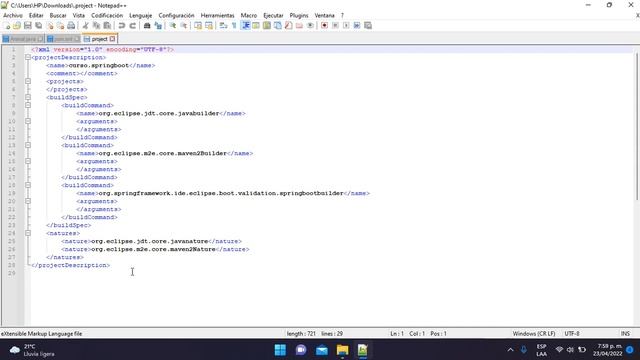Image resolution: width=640 pixels, height=360 pixels.
Task: Open the Buscar menu
Action: tap(58, 16)
